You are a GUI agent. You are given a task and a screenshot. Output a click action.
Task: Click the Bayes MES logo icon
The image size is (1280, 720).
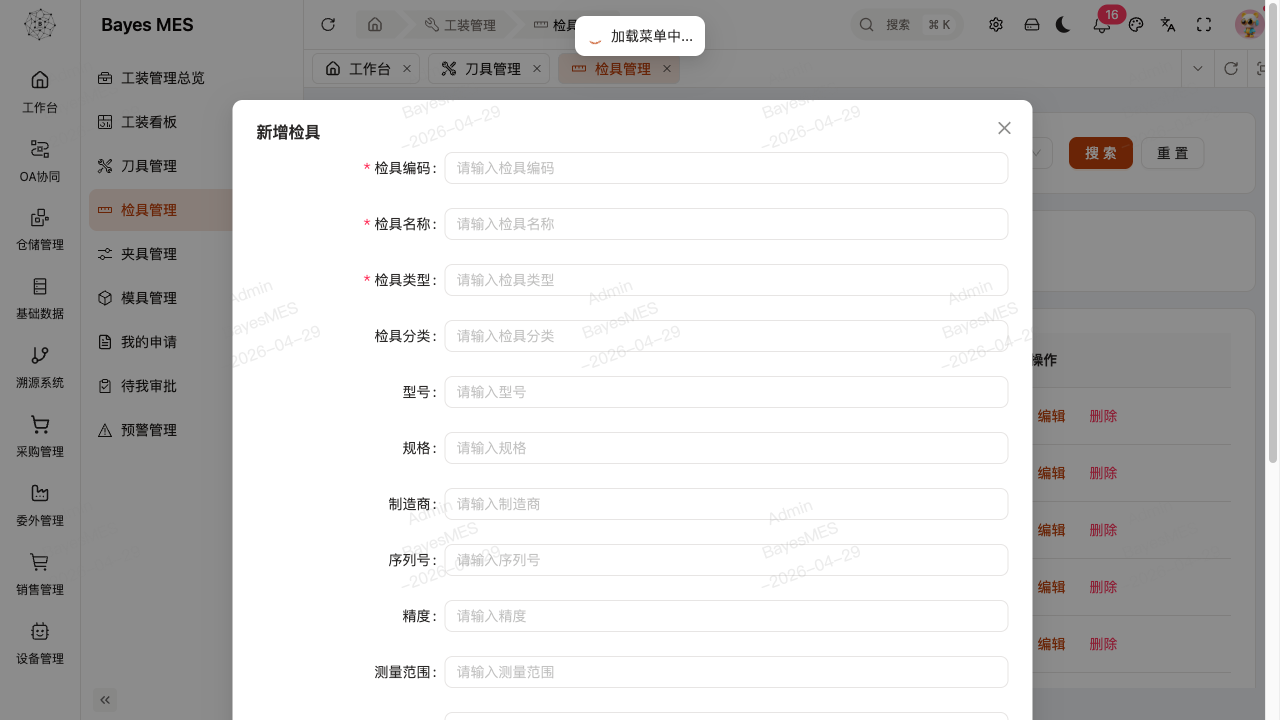coord(40,25)
